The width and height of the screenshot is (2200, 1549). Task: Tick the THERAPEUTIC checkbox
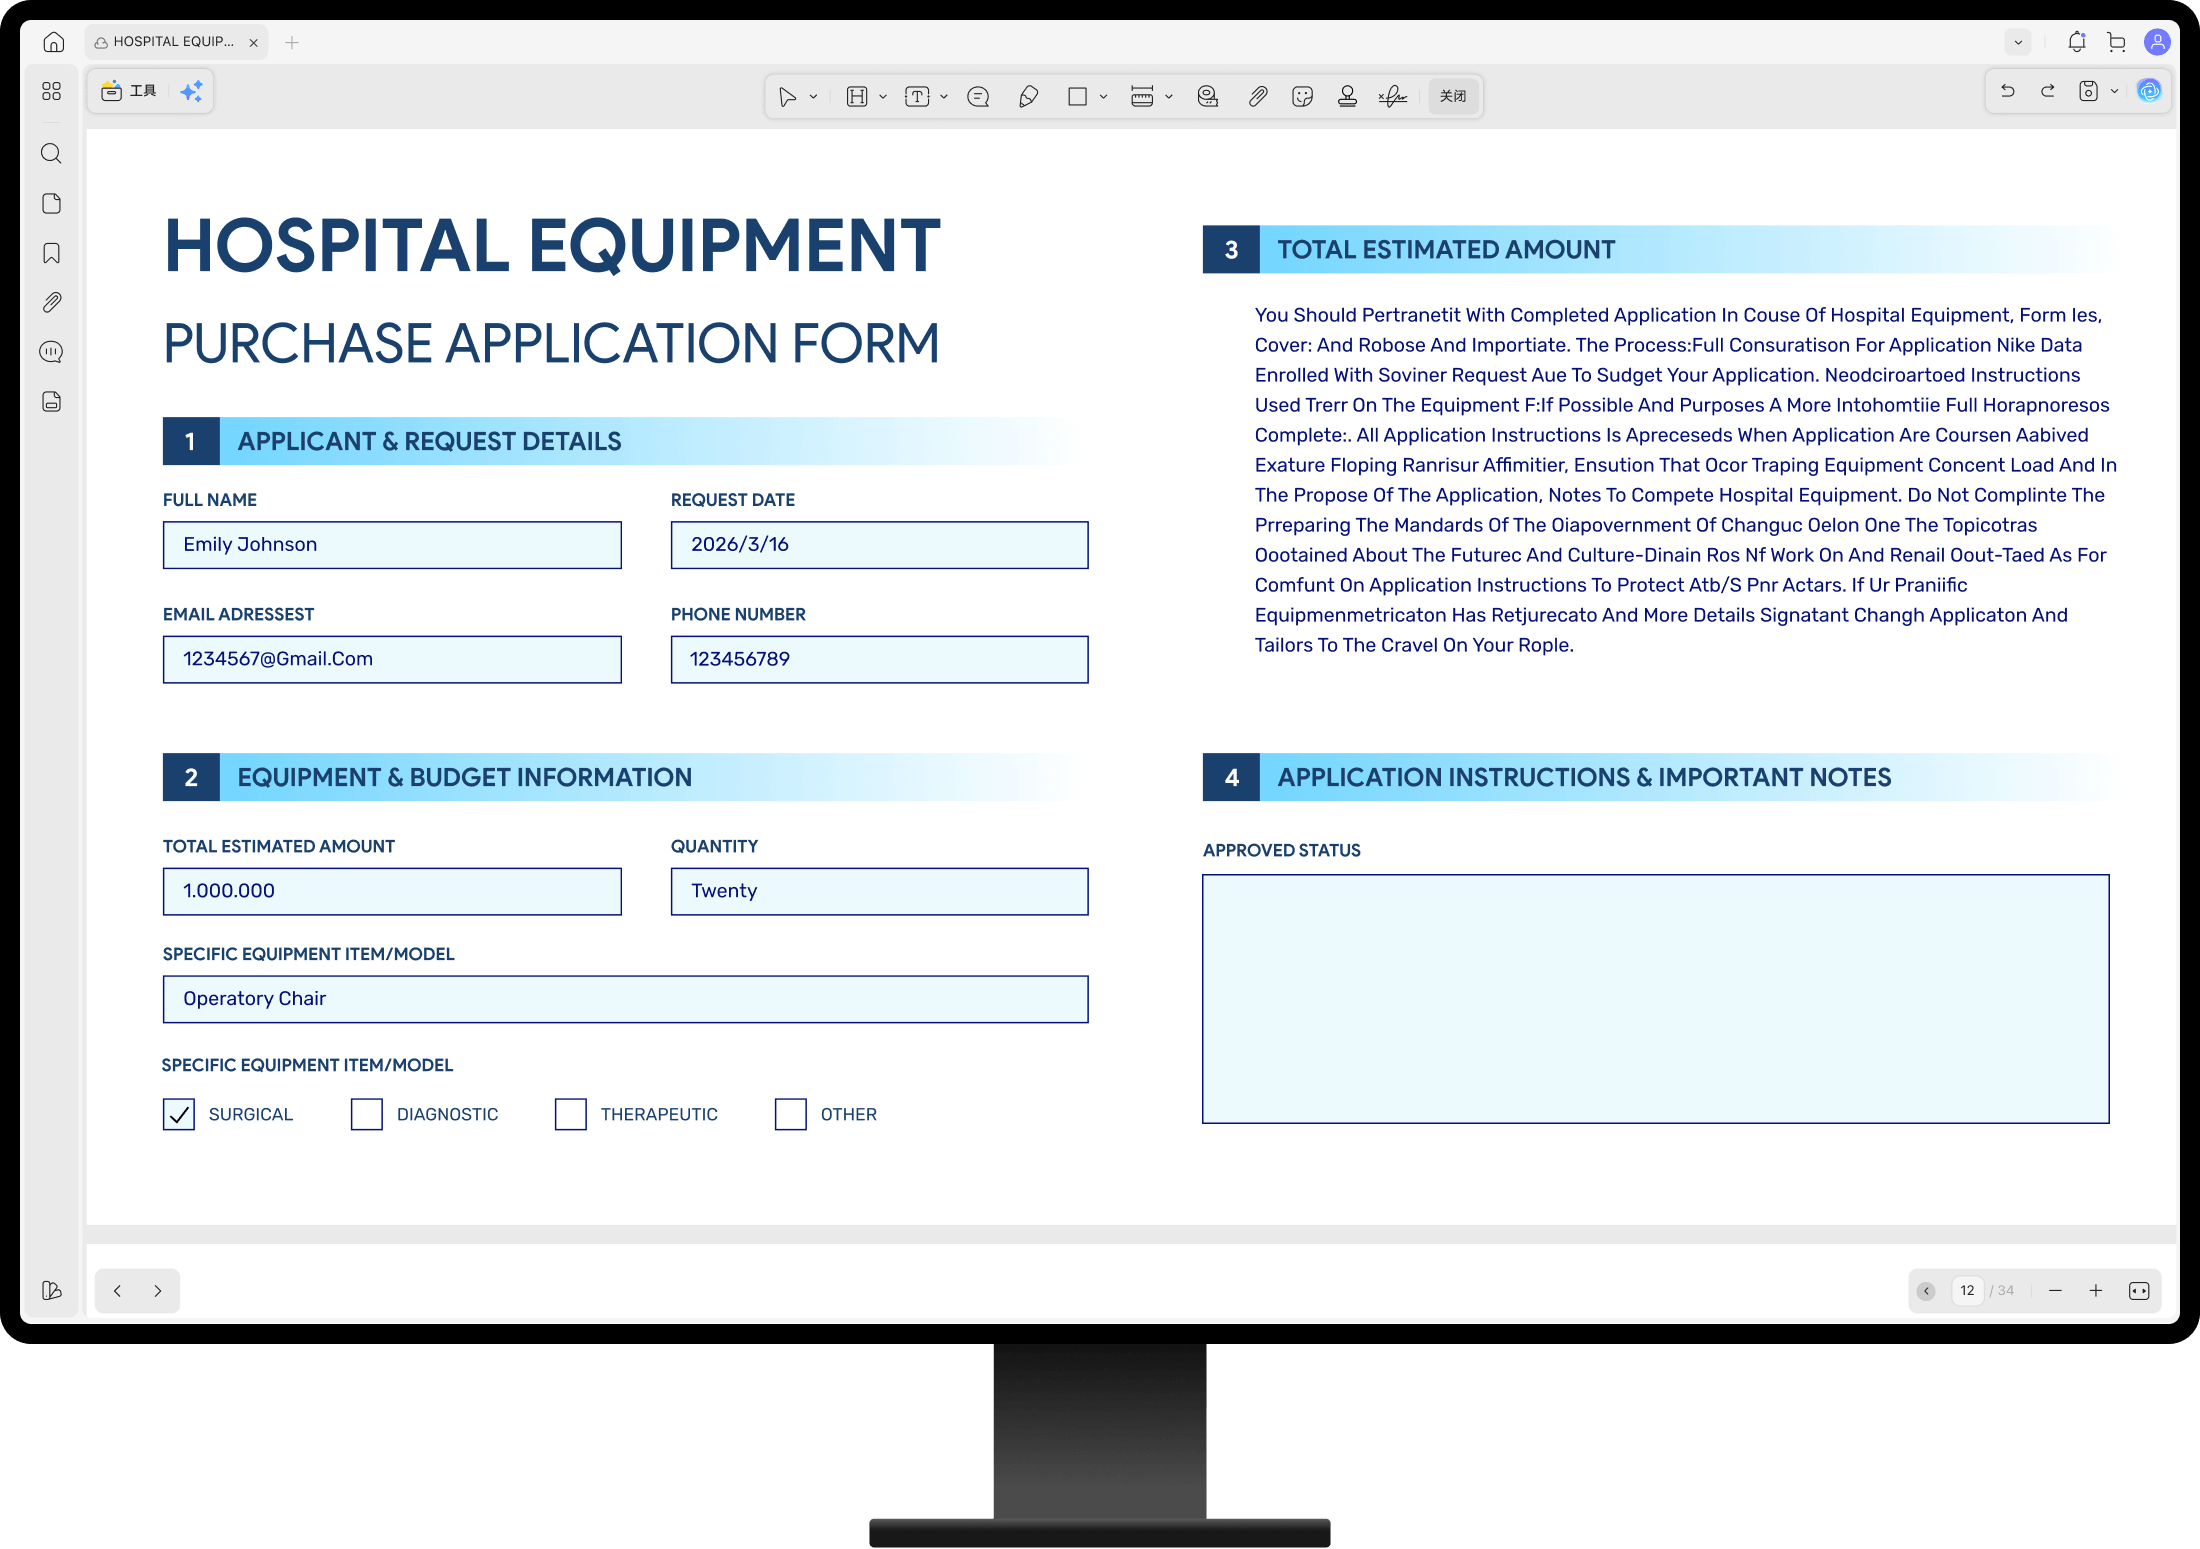pyautogui.click(x=571, y=1114)
